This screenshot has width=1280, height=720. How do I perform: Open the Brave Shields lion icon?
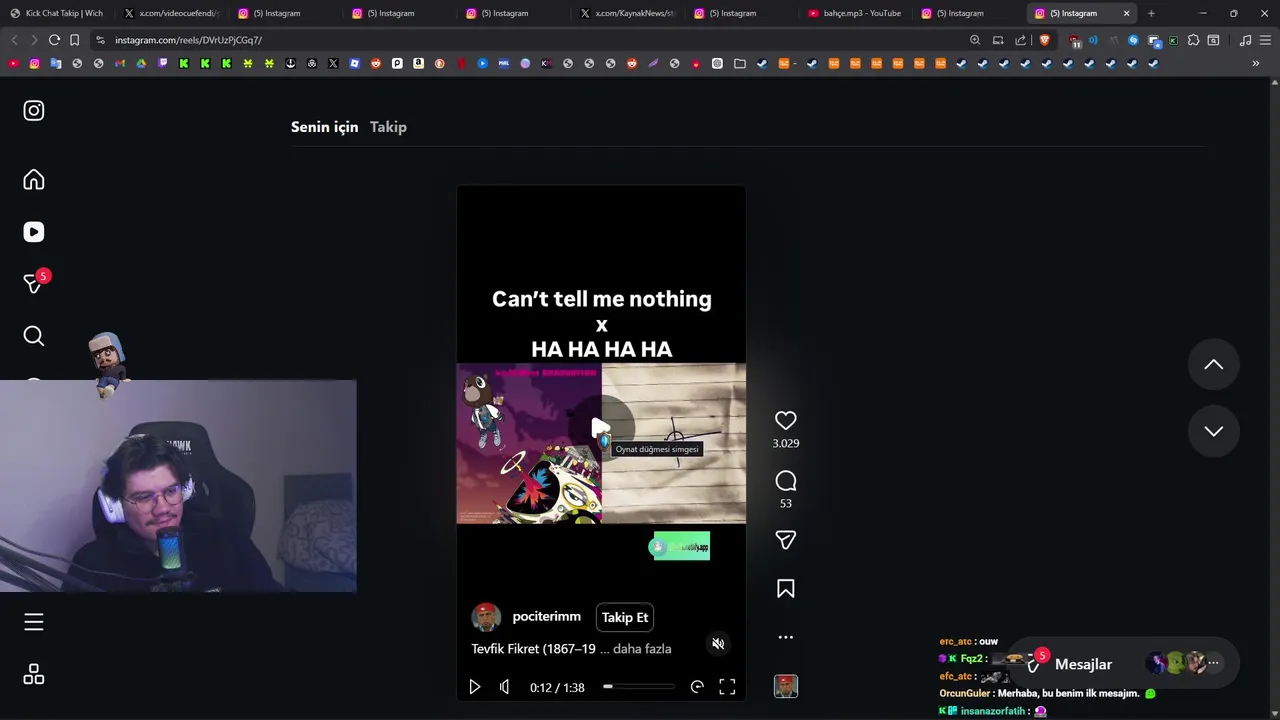1045,40
